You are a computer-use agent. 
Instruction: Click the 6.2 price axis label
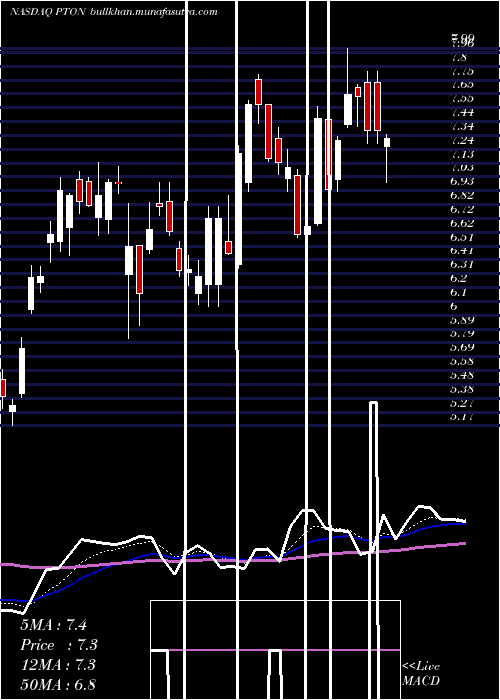[x=459, y=279]
